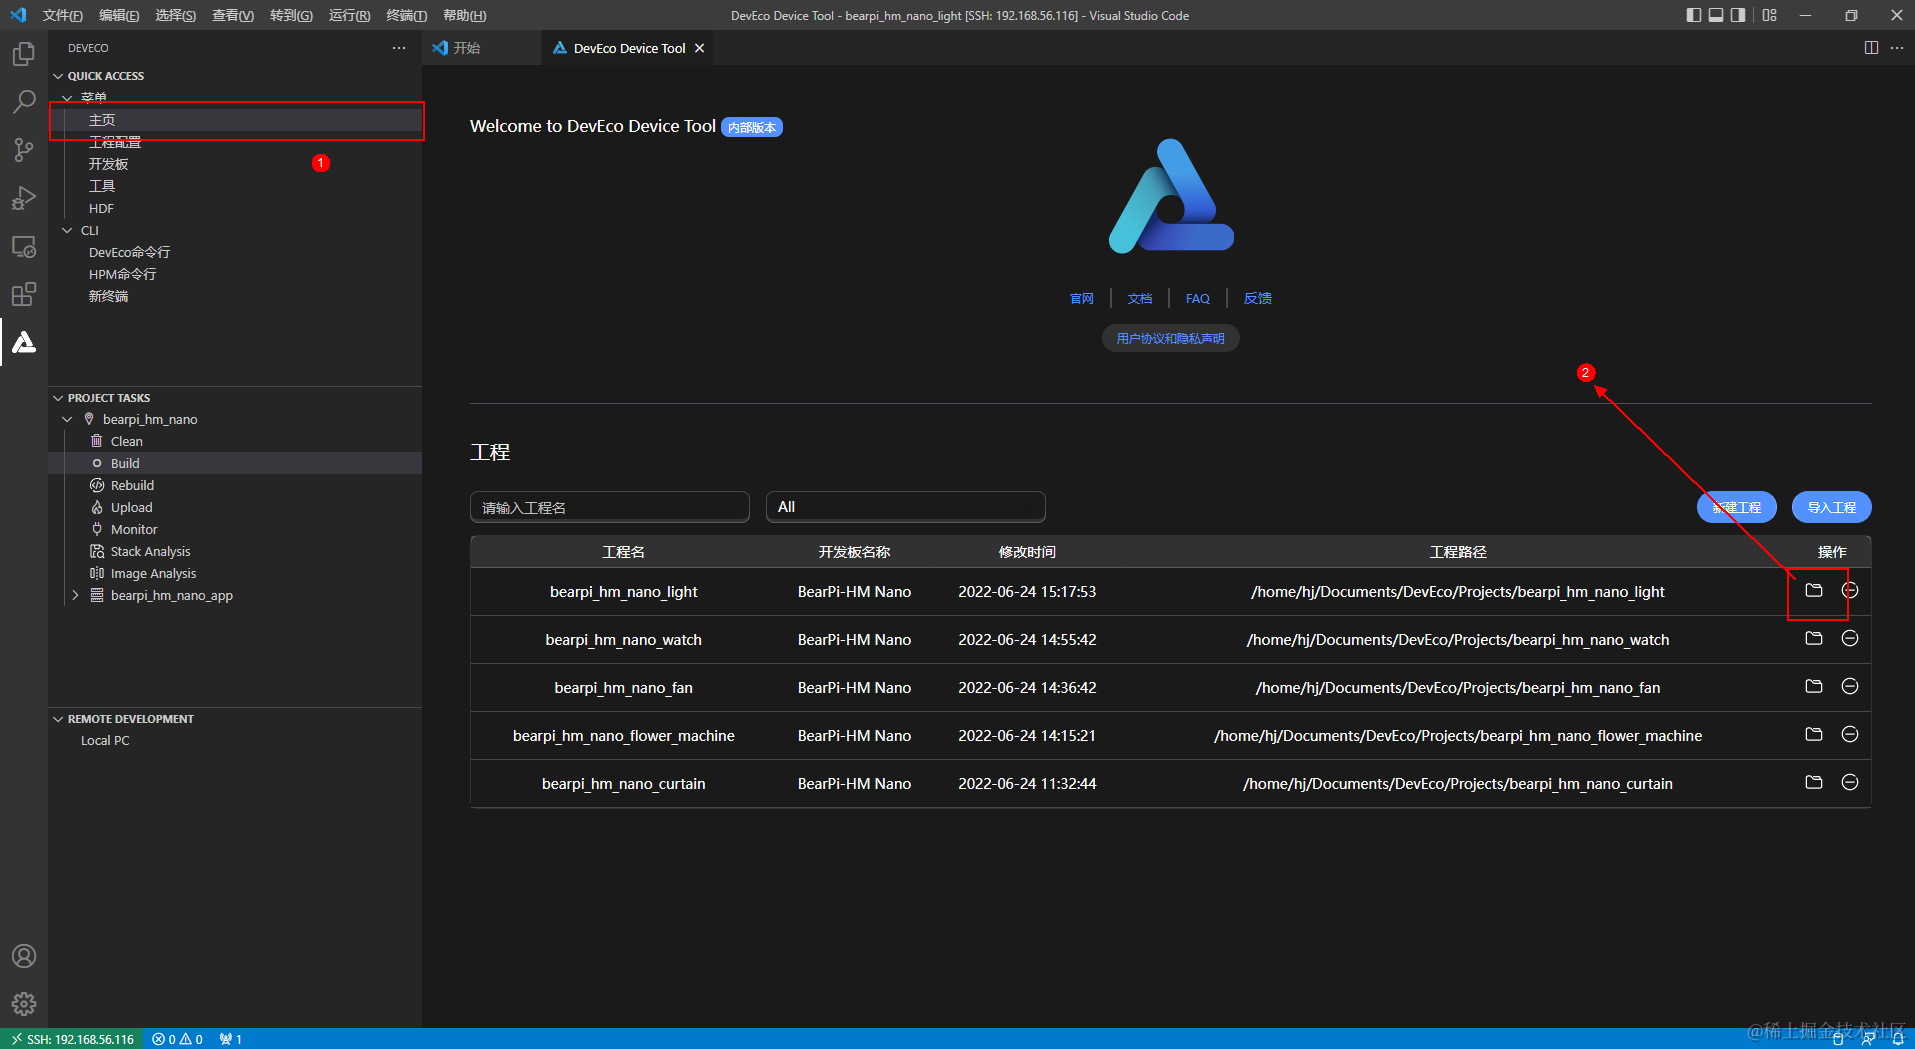
Task: Collapse the REMOTE DEVELOPMENT section
Action: pos(58,719)
